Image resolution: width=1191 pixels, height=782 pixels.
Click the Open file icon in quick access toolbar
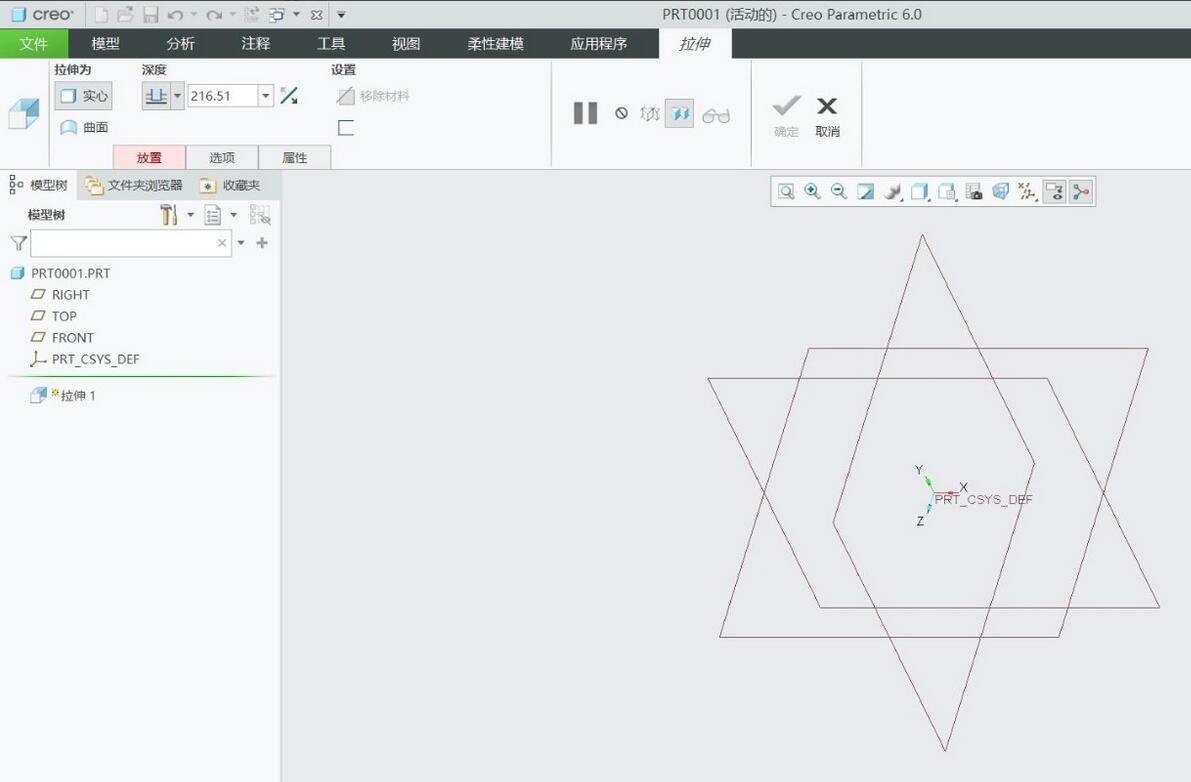125,14
